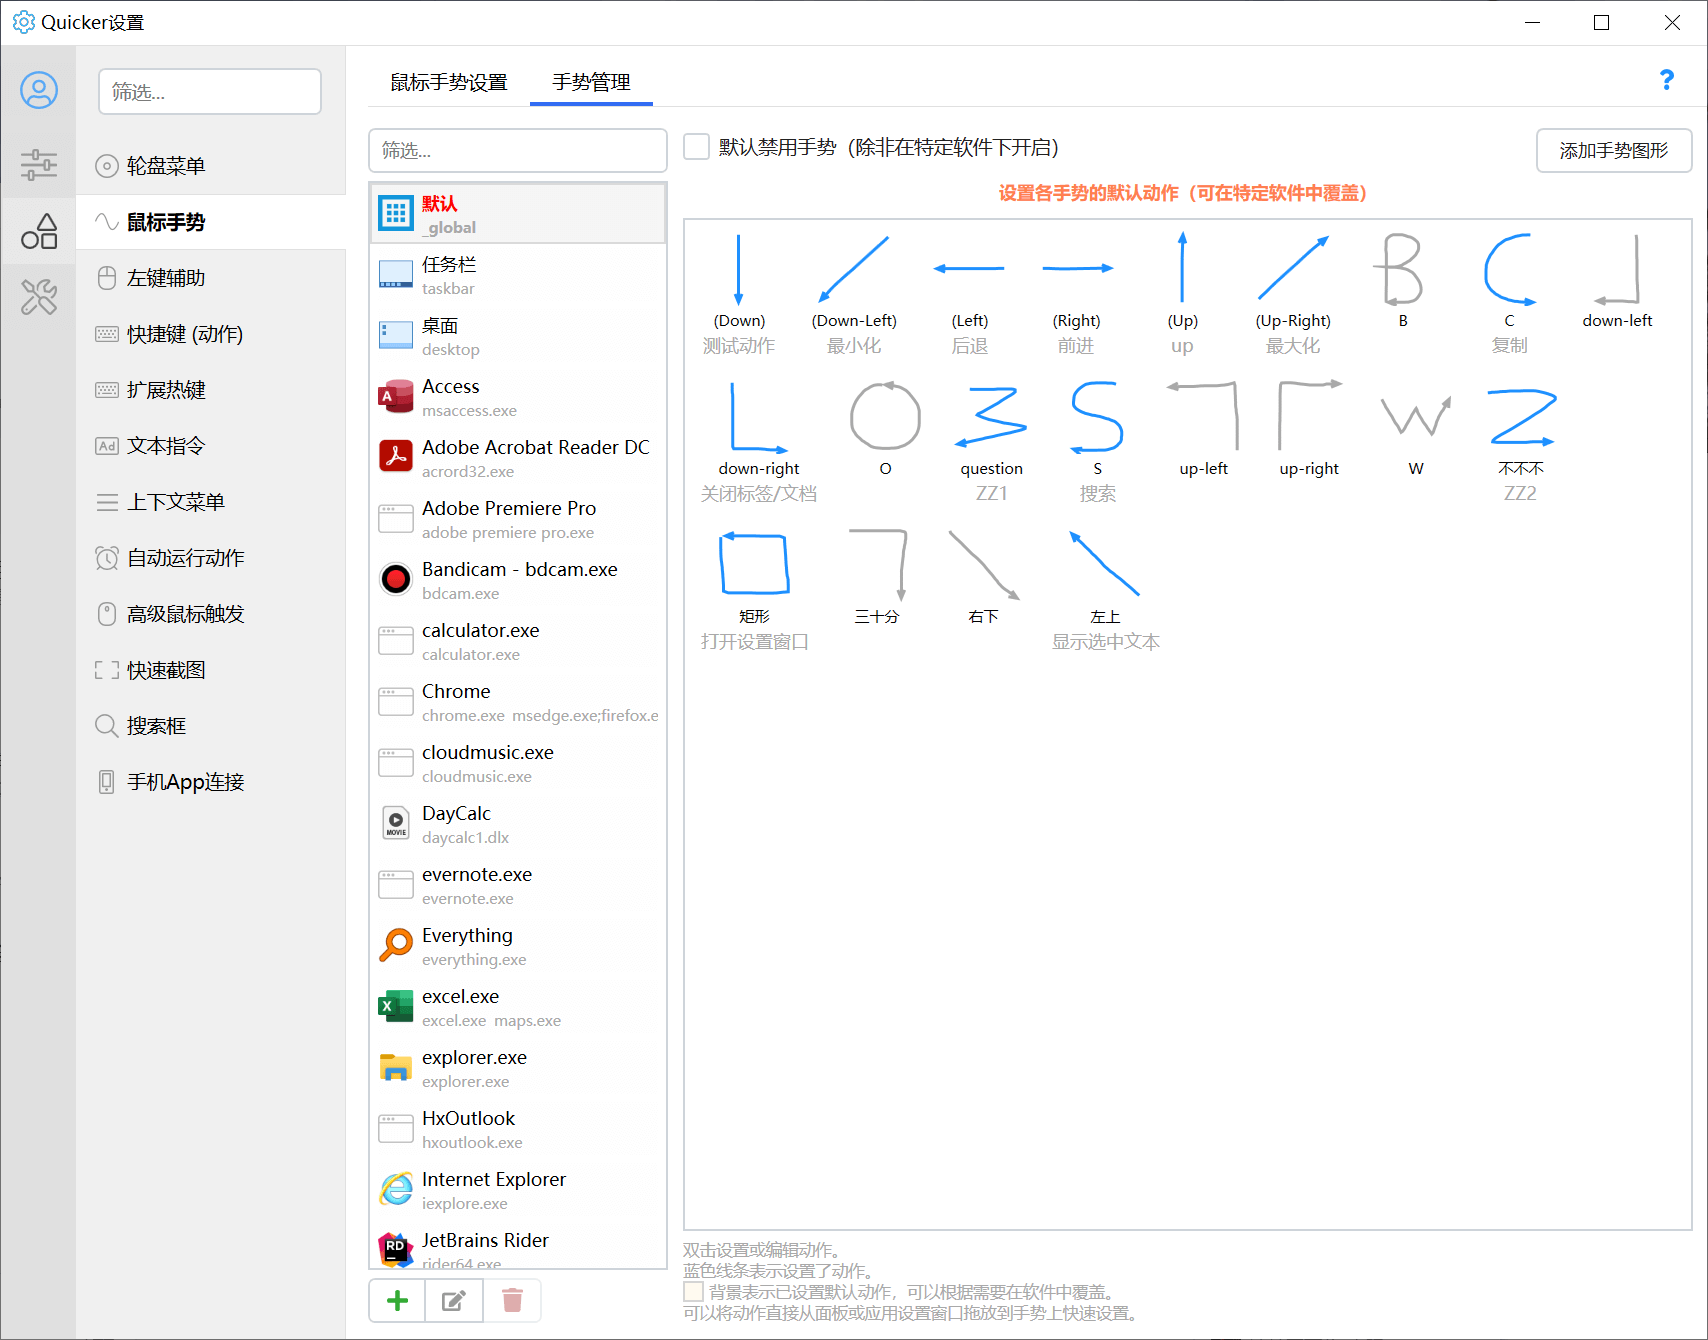The height and width of the screenshot is (1340, 1708).
Task: Open 快捷键 (动作) settings
Action: 211,334
